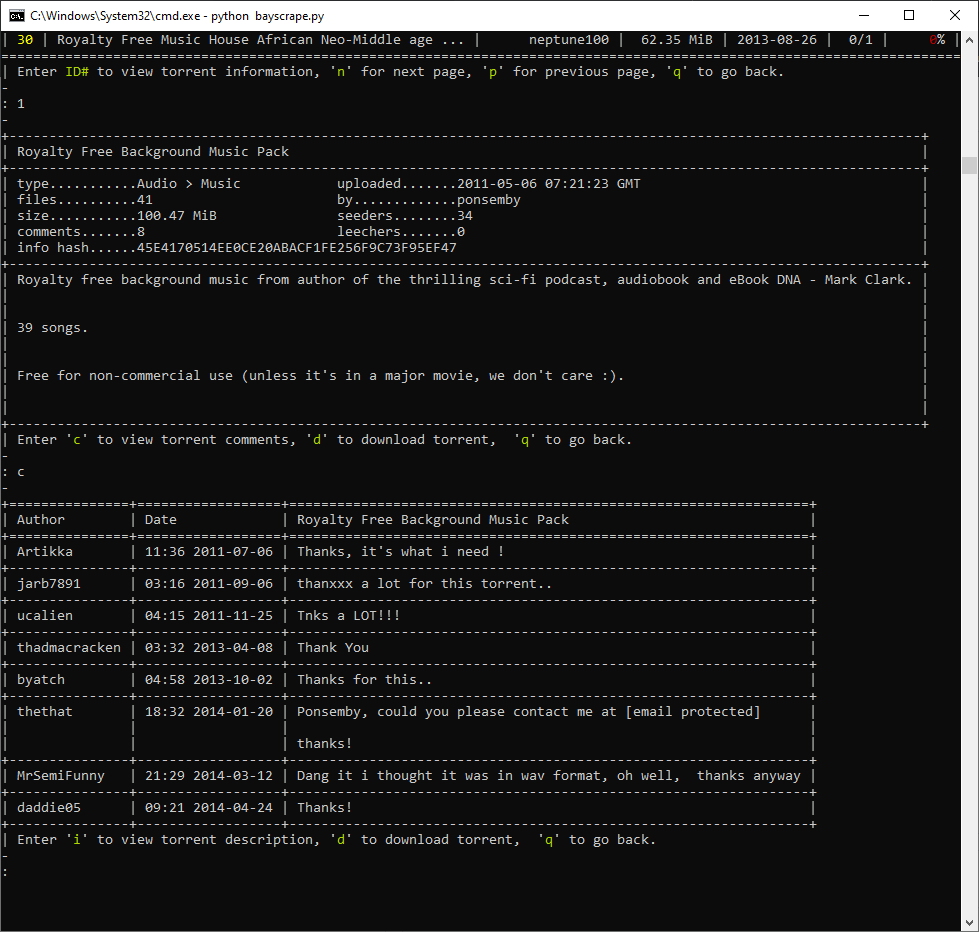Screen dimensions: 980x932
Task: Click the comment 'Thanks for this..'
Action: coord(364,679)
